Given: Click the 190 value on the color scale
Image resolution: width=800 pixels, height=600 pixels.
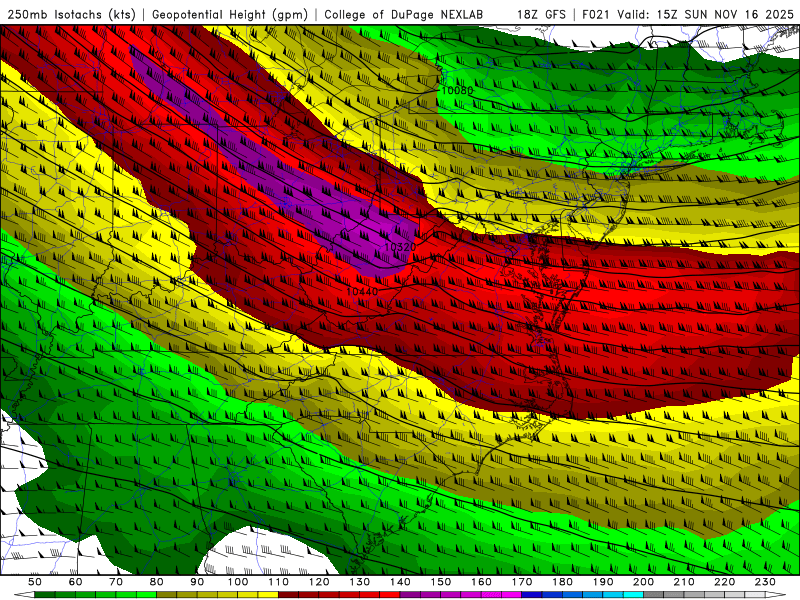Looking at the screenshot, I should [x=603, y=582].
